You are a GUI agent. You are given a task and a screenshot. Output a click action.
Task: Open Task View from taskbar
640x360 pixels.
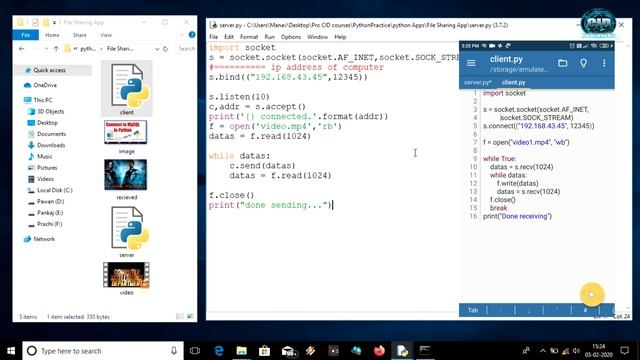(x=195, y=351)
